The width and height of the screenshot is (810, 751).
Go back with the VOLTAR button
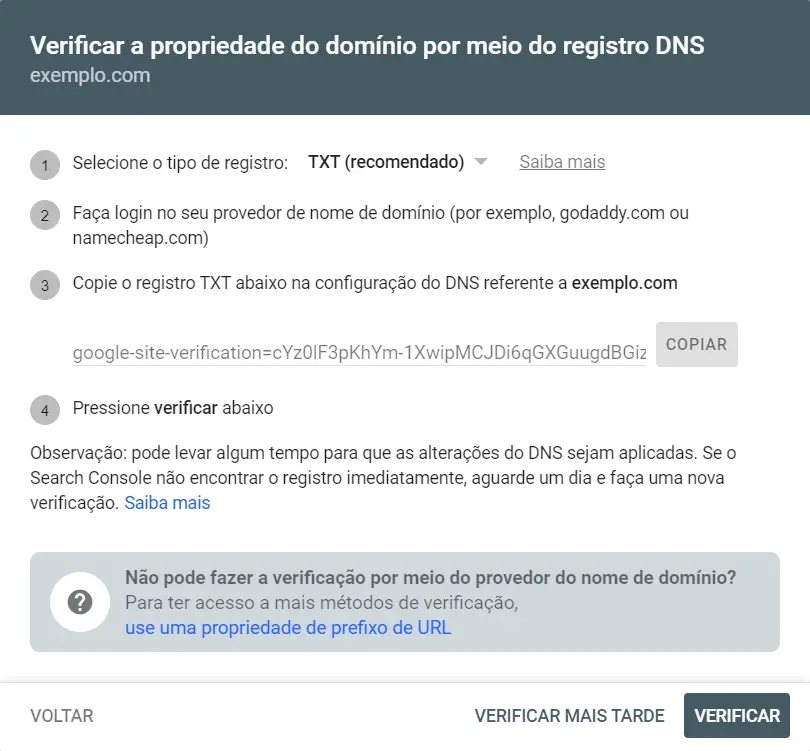pos(61,716)
